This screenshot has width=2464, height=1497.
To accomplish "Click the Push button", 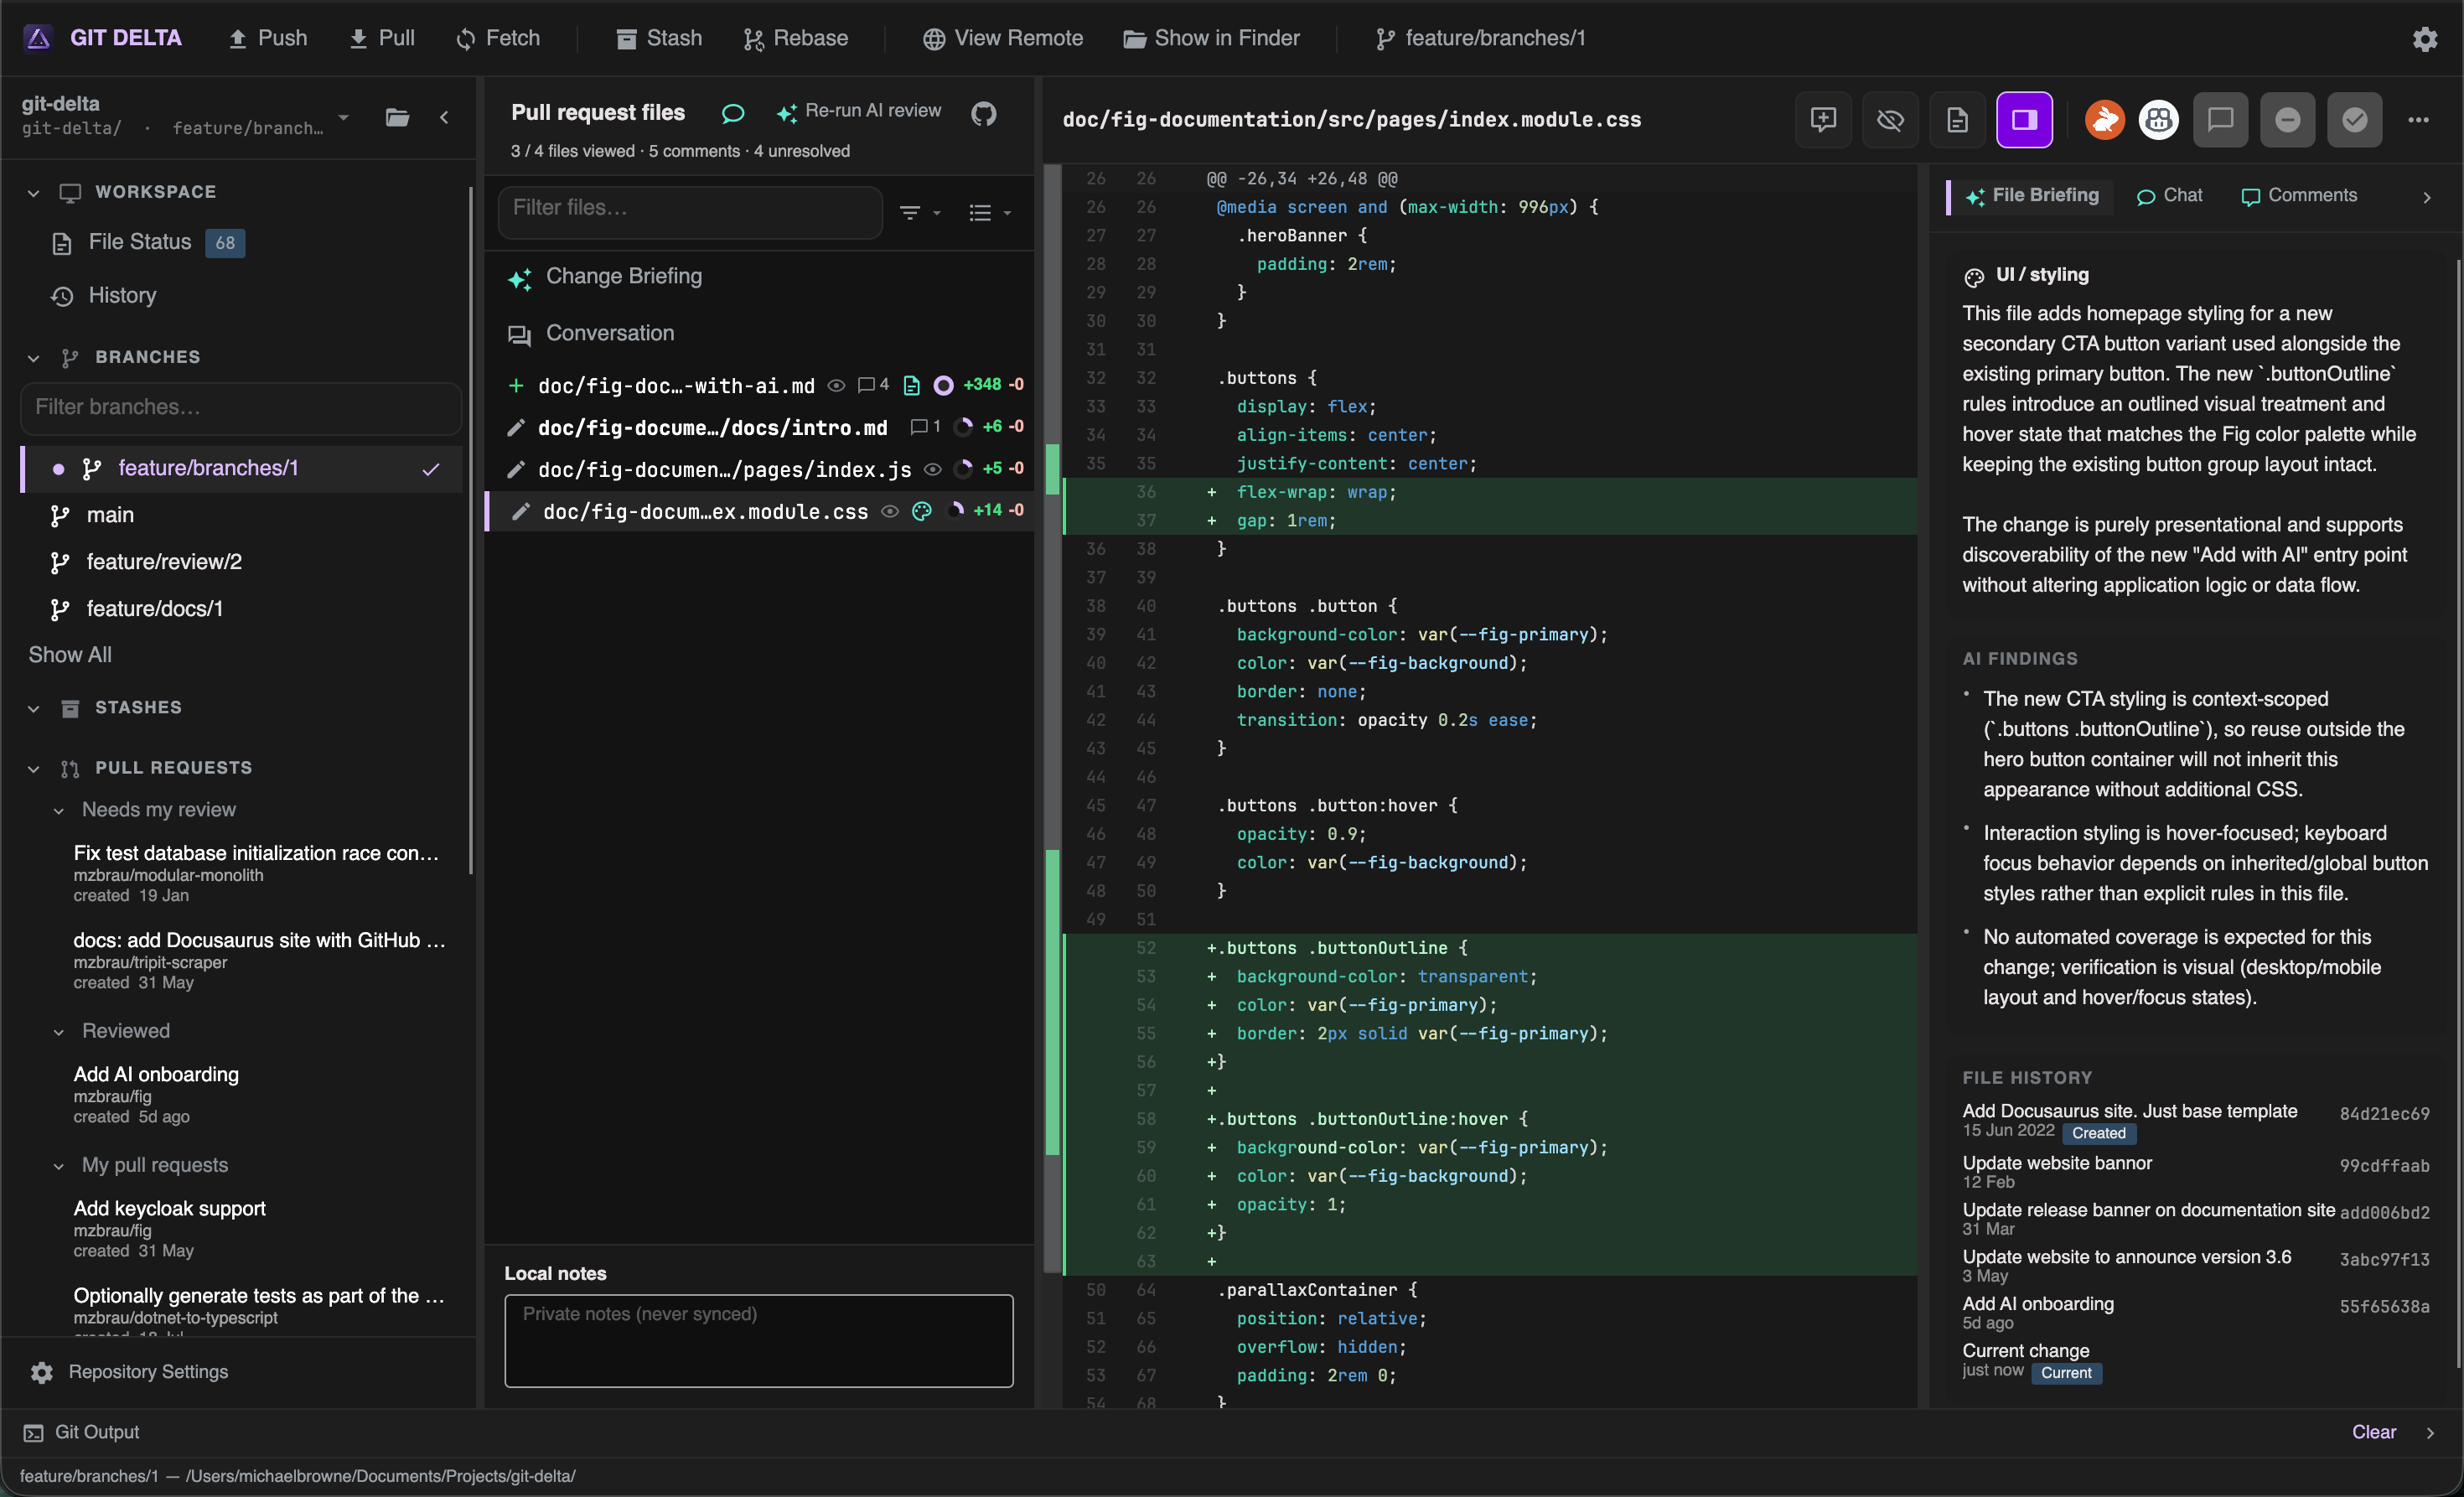I will point(268,38).
